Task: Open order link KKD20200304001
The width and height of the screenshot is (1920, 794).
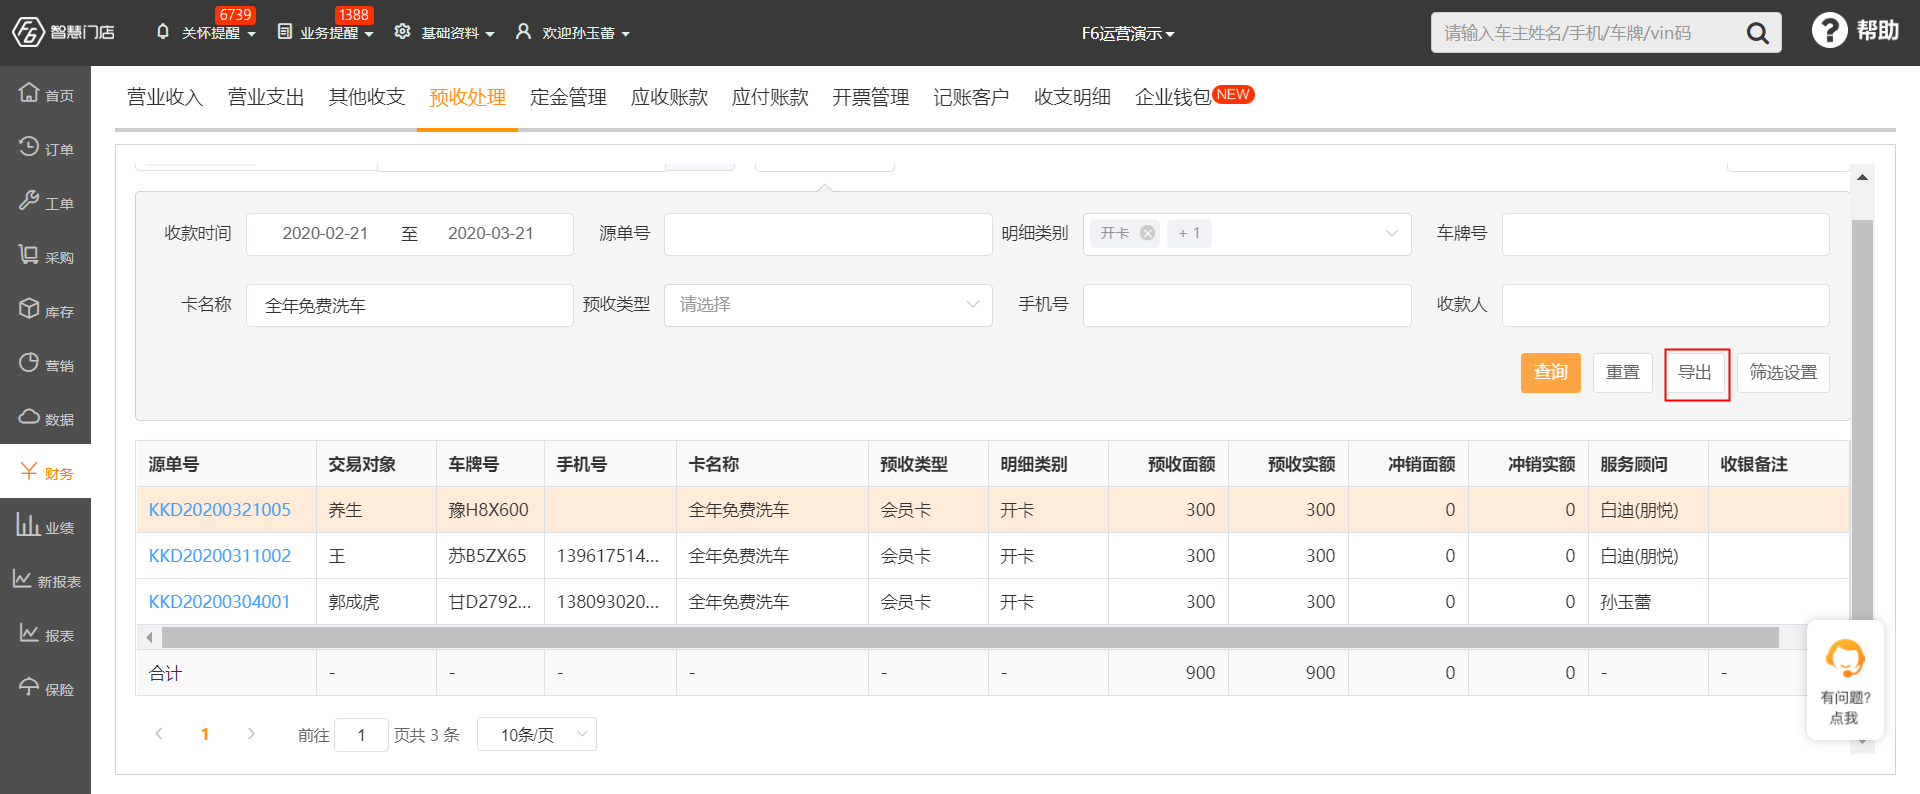Action: coord(220,602)
